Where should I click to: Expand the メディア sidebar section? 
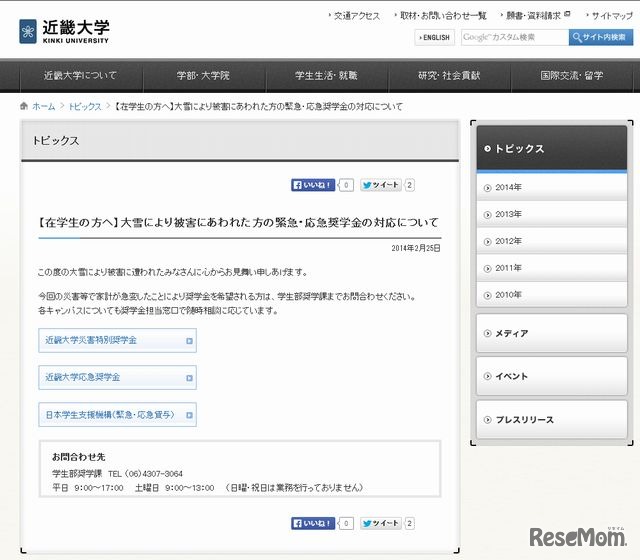pos(551,333)
